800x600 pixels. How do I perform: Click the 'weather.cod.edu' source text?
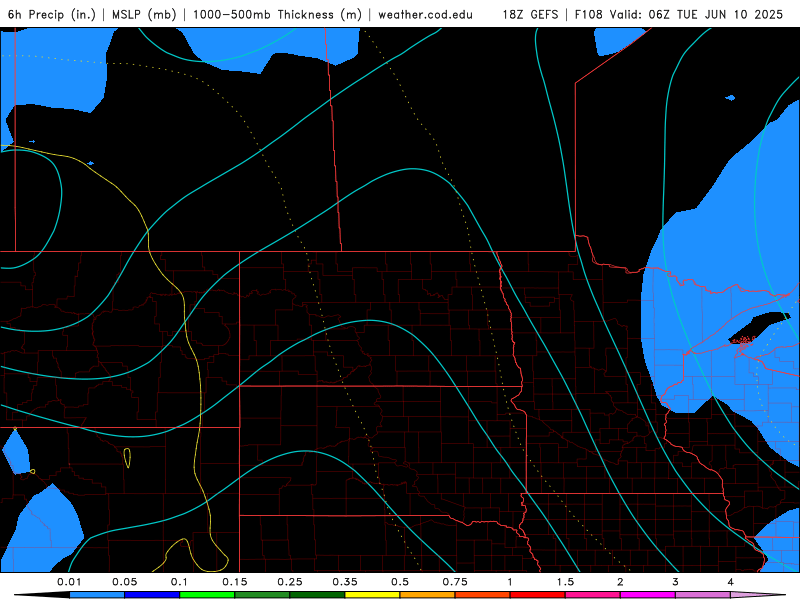coord(425,14)
